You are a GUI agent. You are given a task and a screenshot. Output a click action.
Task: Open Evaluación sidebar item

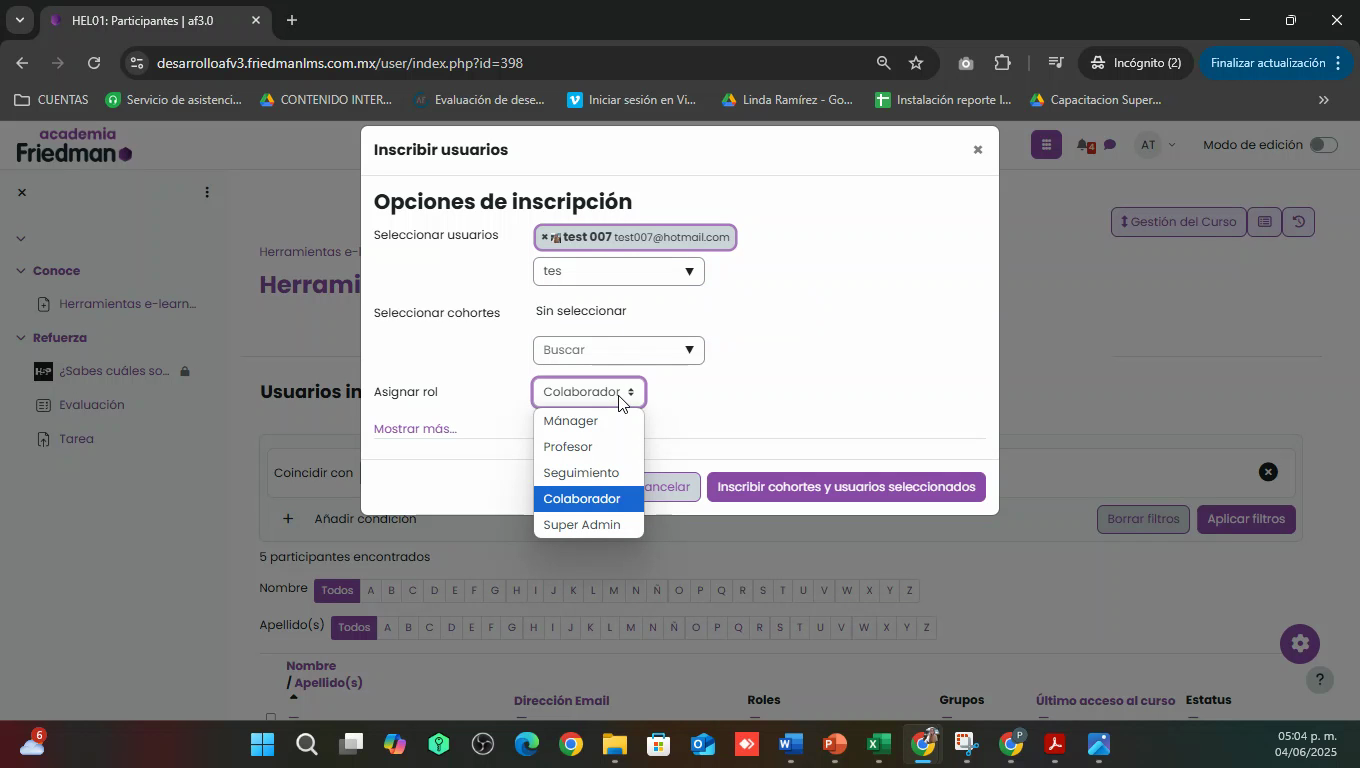[x=92, y=405]
